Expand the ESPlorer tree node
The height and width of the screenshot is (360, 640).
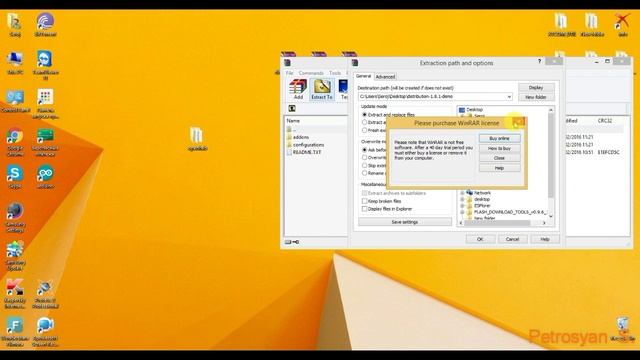coord(462,206)
